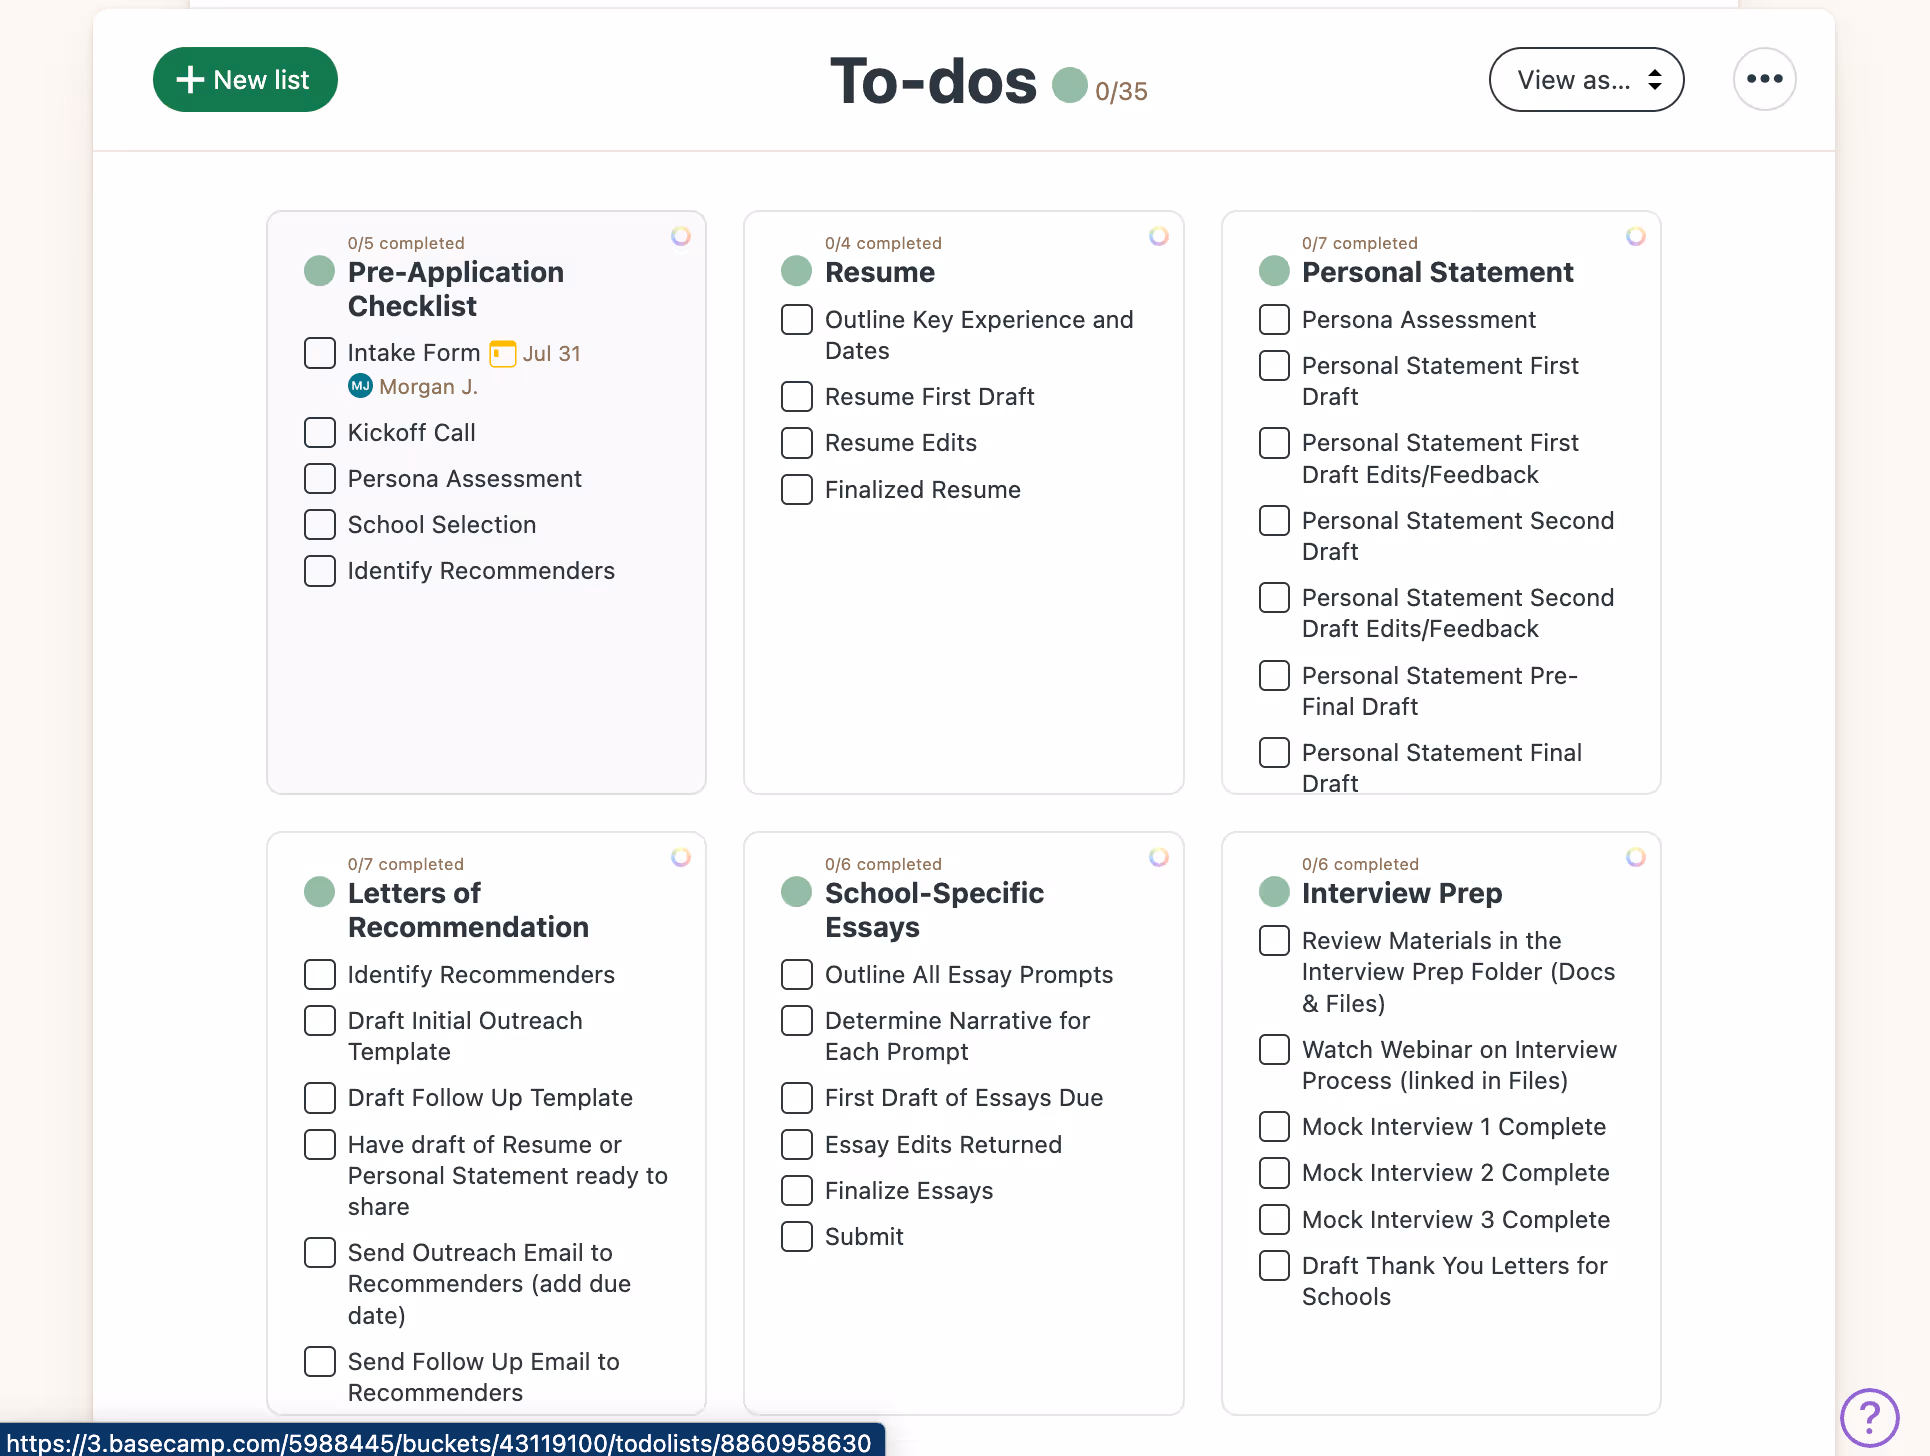
Task: Click the green dot next to the To-dos title
Action: [1070, 85]
